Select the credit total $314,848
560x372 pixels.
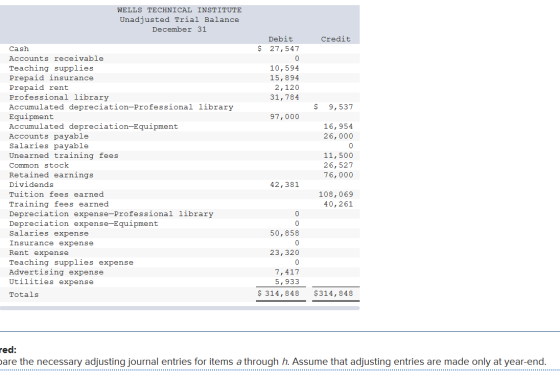tap(333, 294)
